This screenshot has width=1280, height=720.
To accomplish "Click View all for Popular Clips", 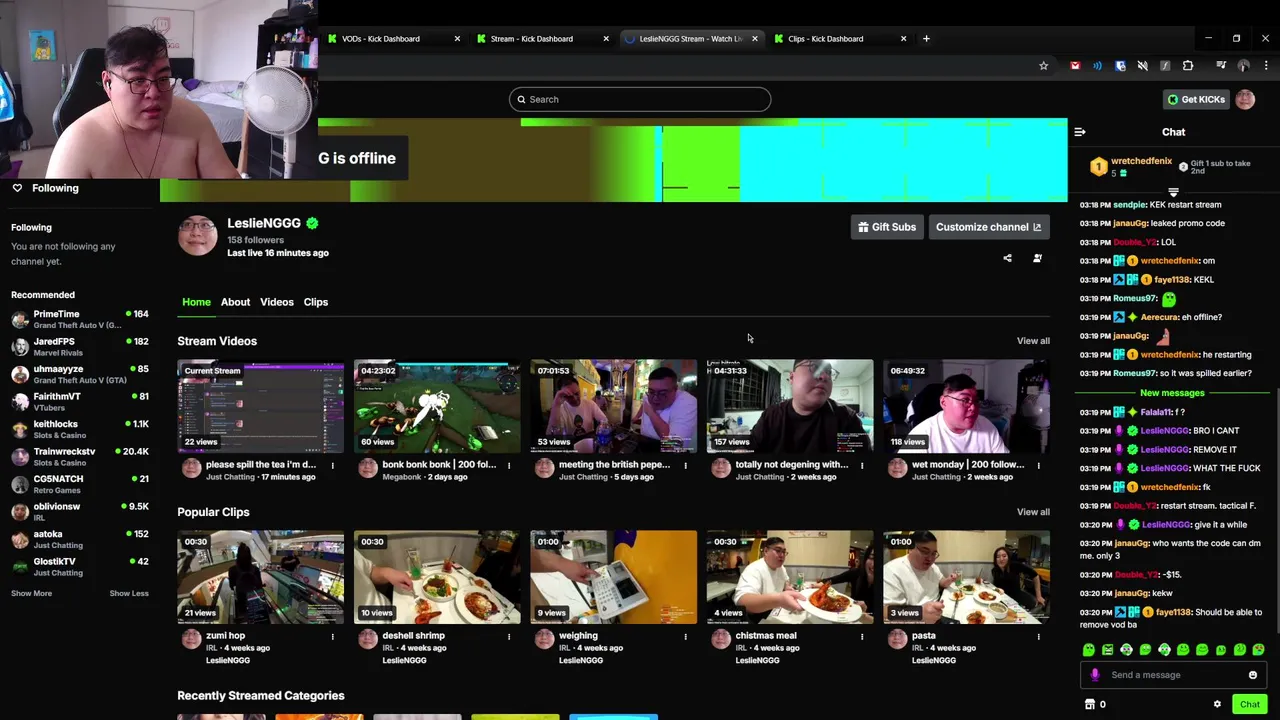I will 1033,512.
